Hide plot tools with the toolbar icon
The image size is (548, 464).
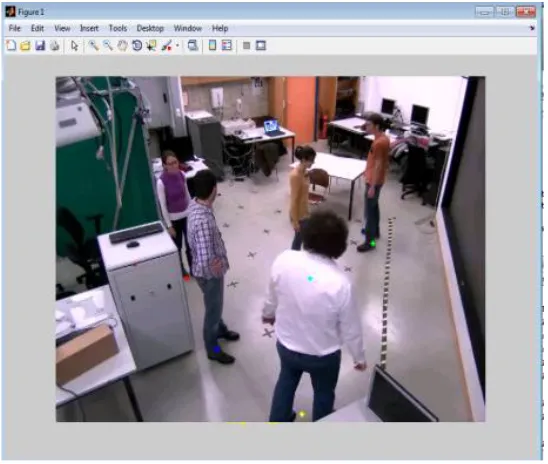[x=246, y=45]
